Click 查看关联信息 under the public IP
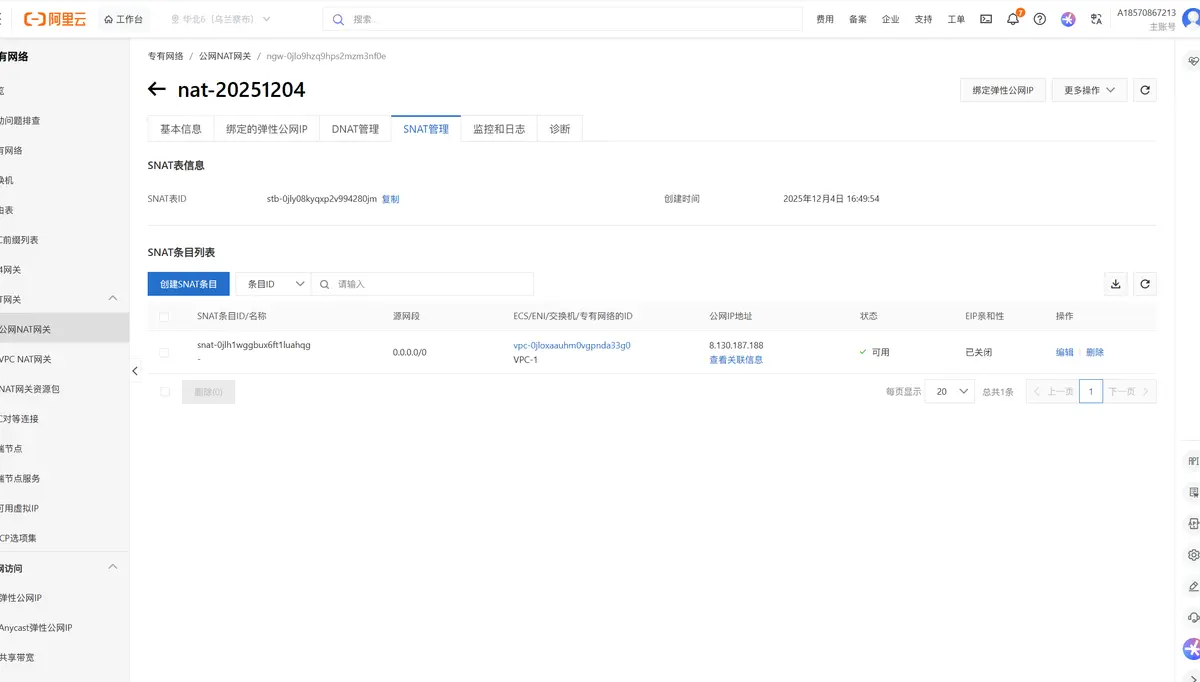1200x682 pixels. (736, 359)
